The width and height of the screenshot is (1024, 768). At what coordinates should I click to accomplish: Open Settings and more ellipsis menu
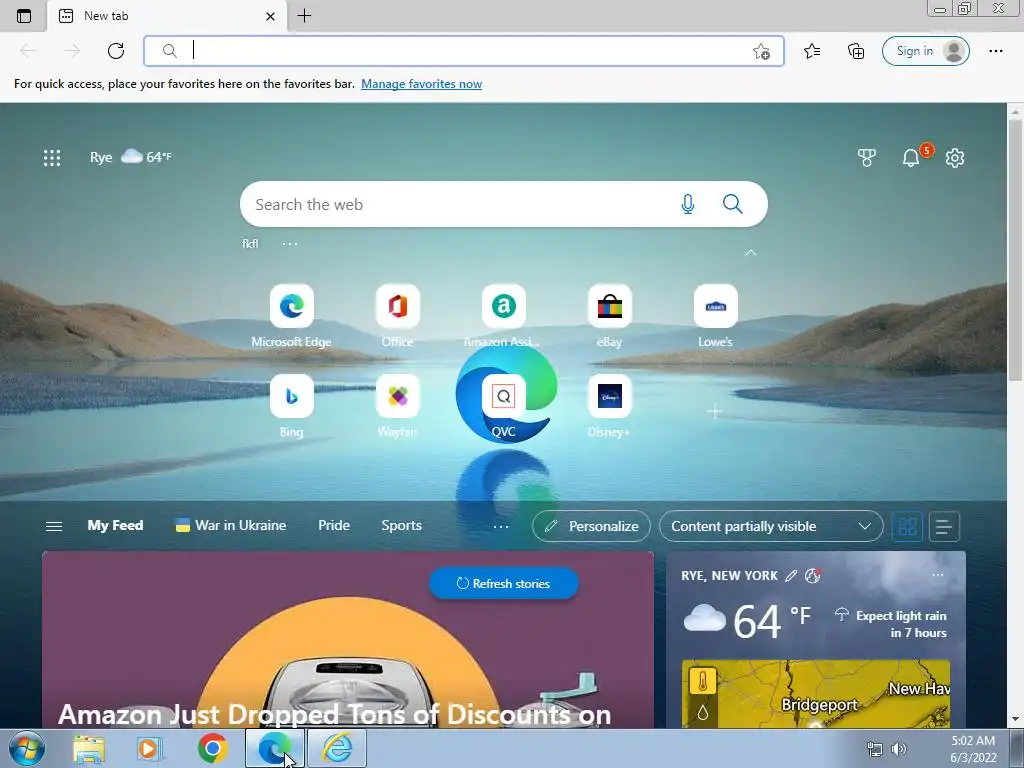tap(995, 51)
